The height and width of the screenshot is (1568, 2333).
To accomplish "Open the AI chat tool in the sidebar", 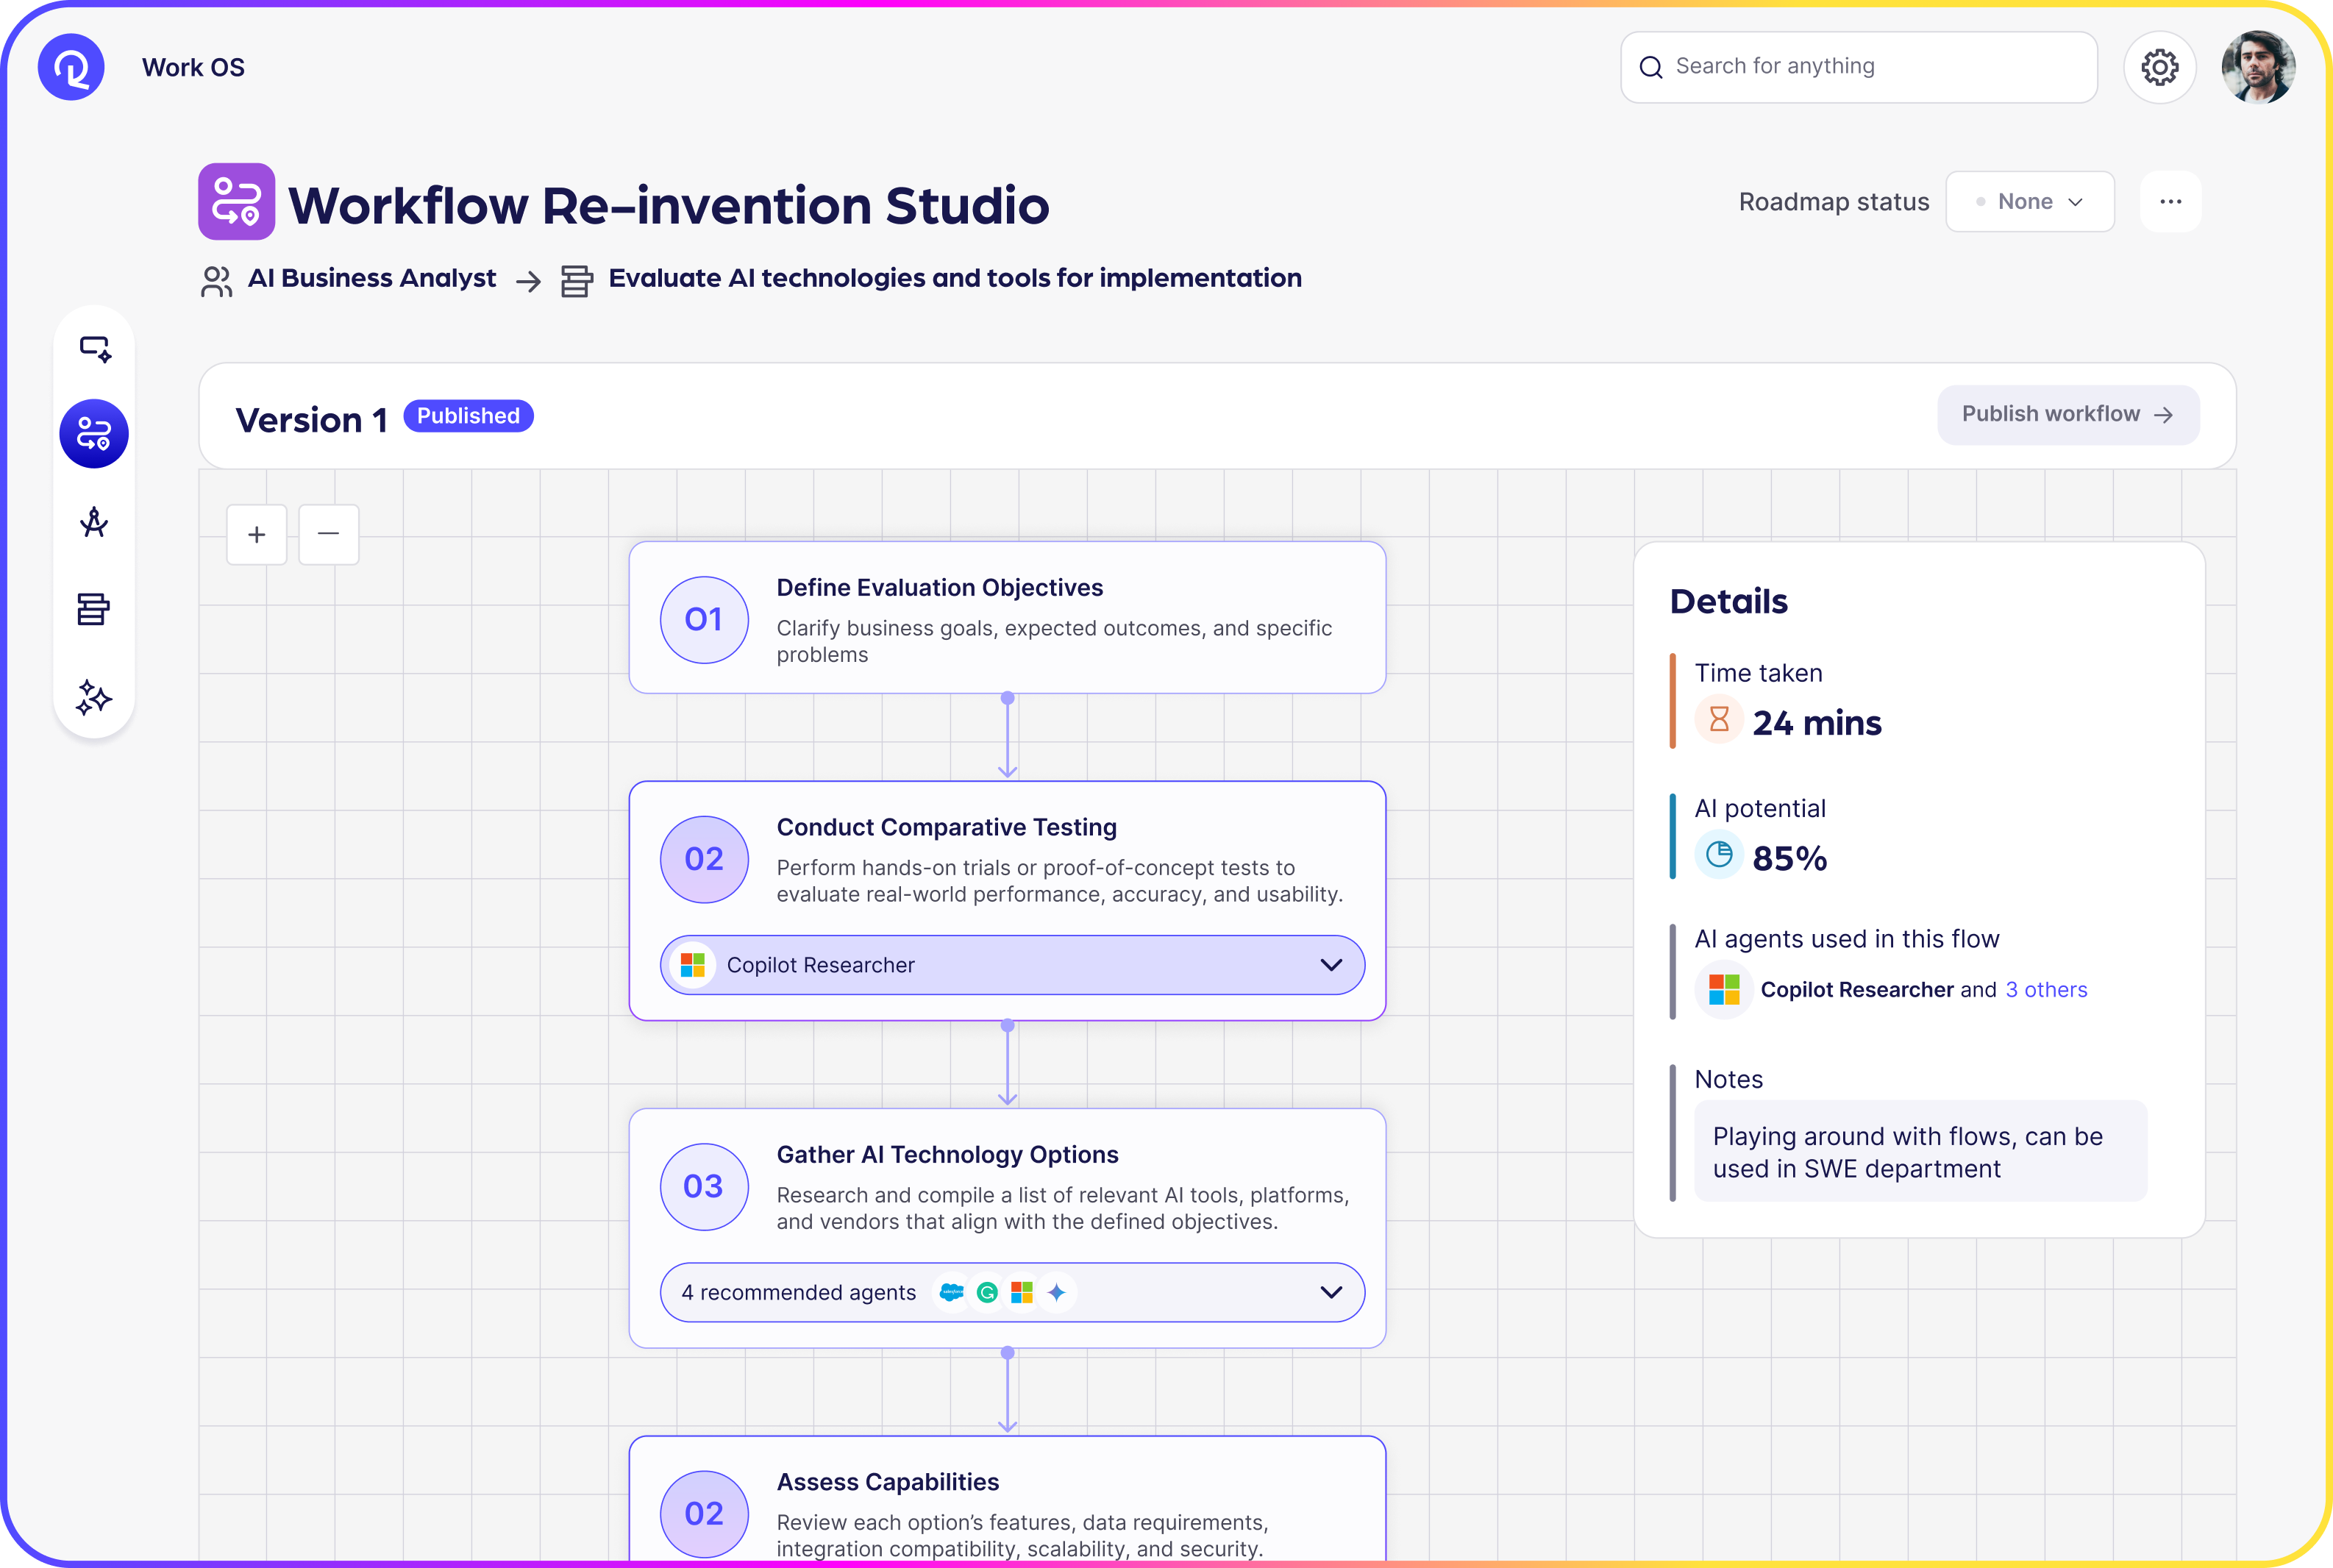I will [94, 348].
